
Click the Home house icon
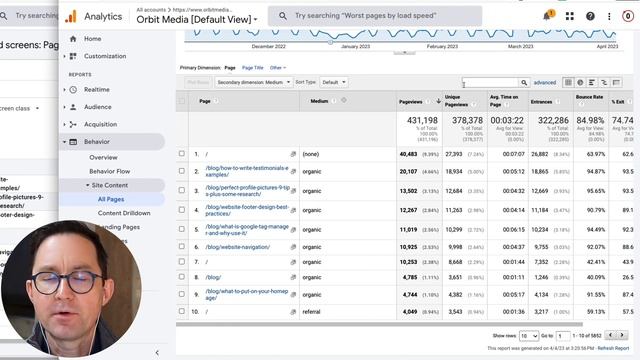(x=73, y=39)
